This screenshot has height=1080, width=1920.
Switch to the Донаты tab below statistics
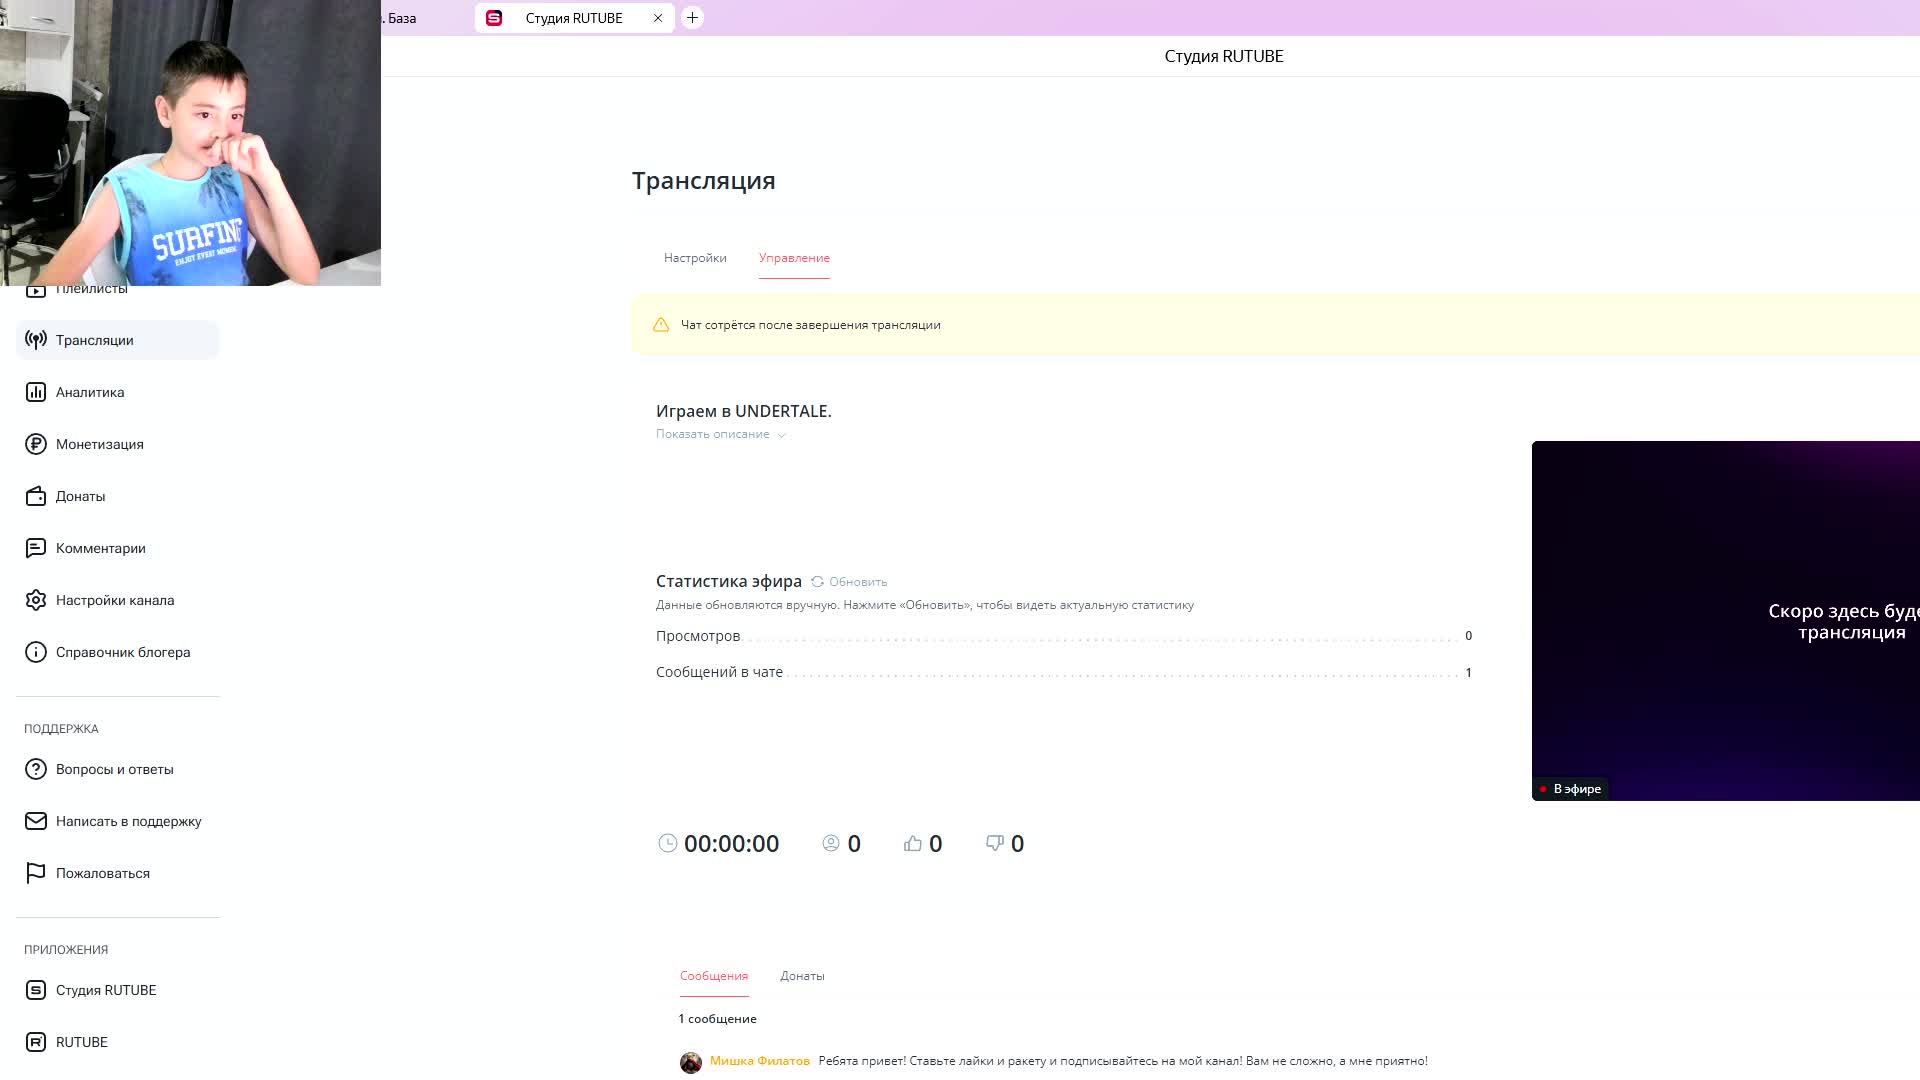[x=802, y=976]
